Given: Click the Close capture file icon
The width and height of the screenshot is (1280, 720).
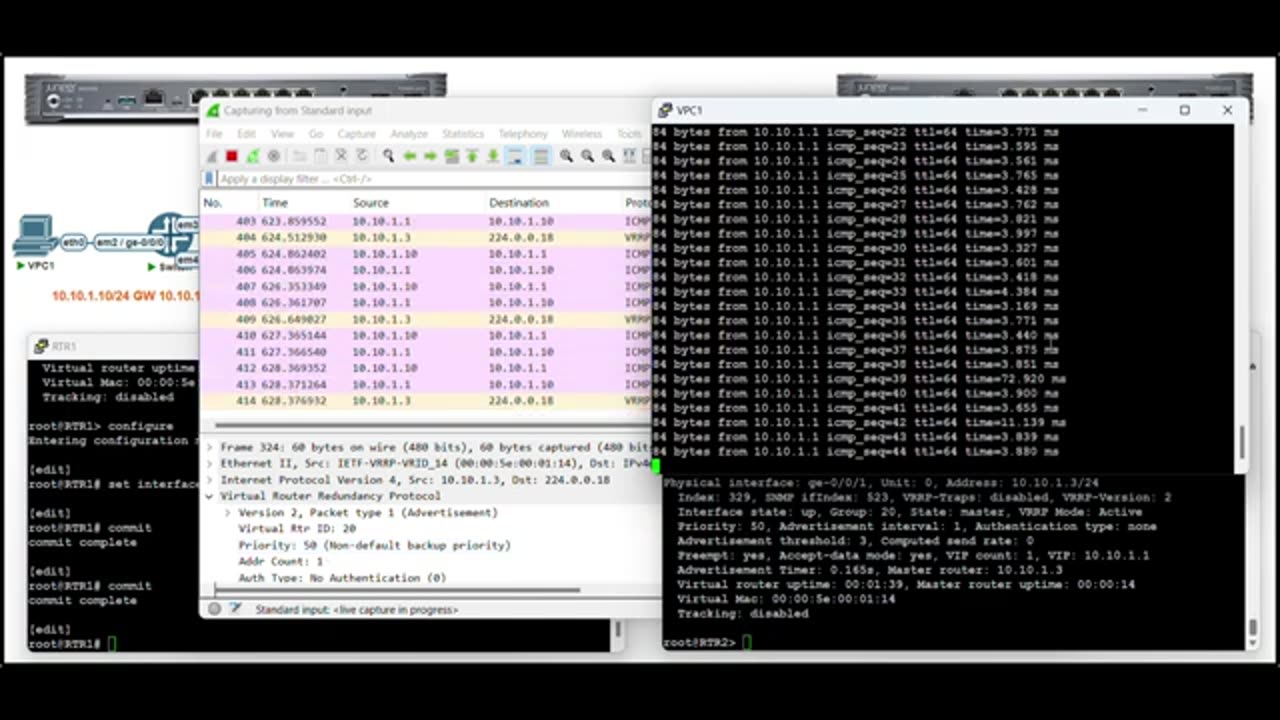Looking at the screenshot, I should (341, 156).
